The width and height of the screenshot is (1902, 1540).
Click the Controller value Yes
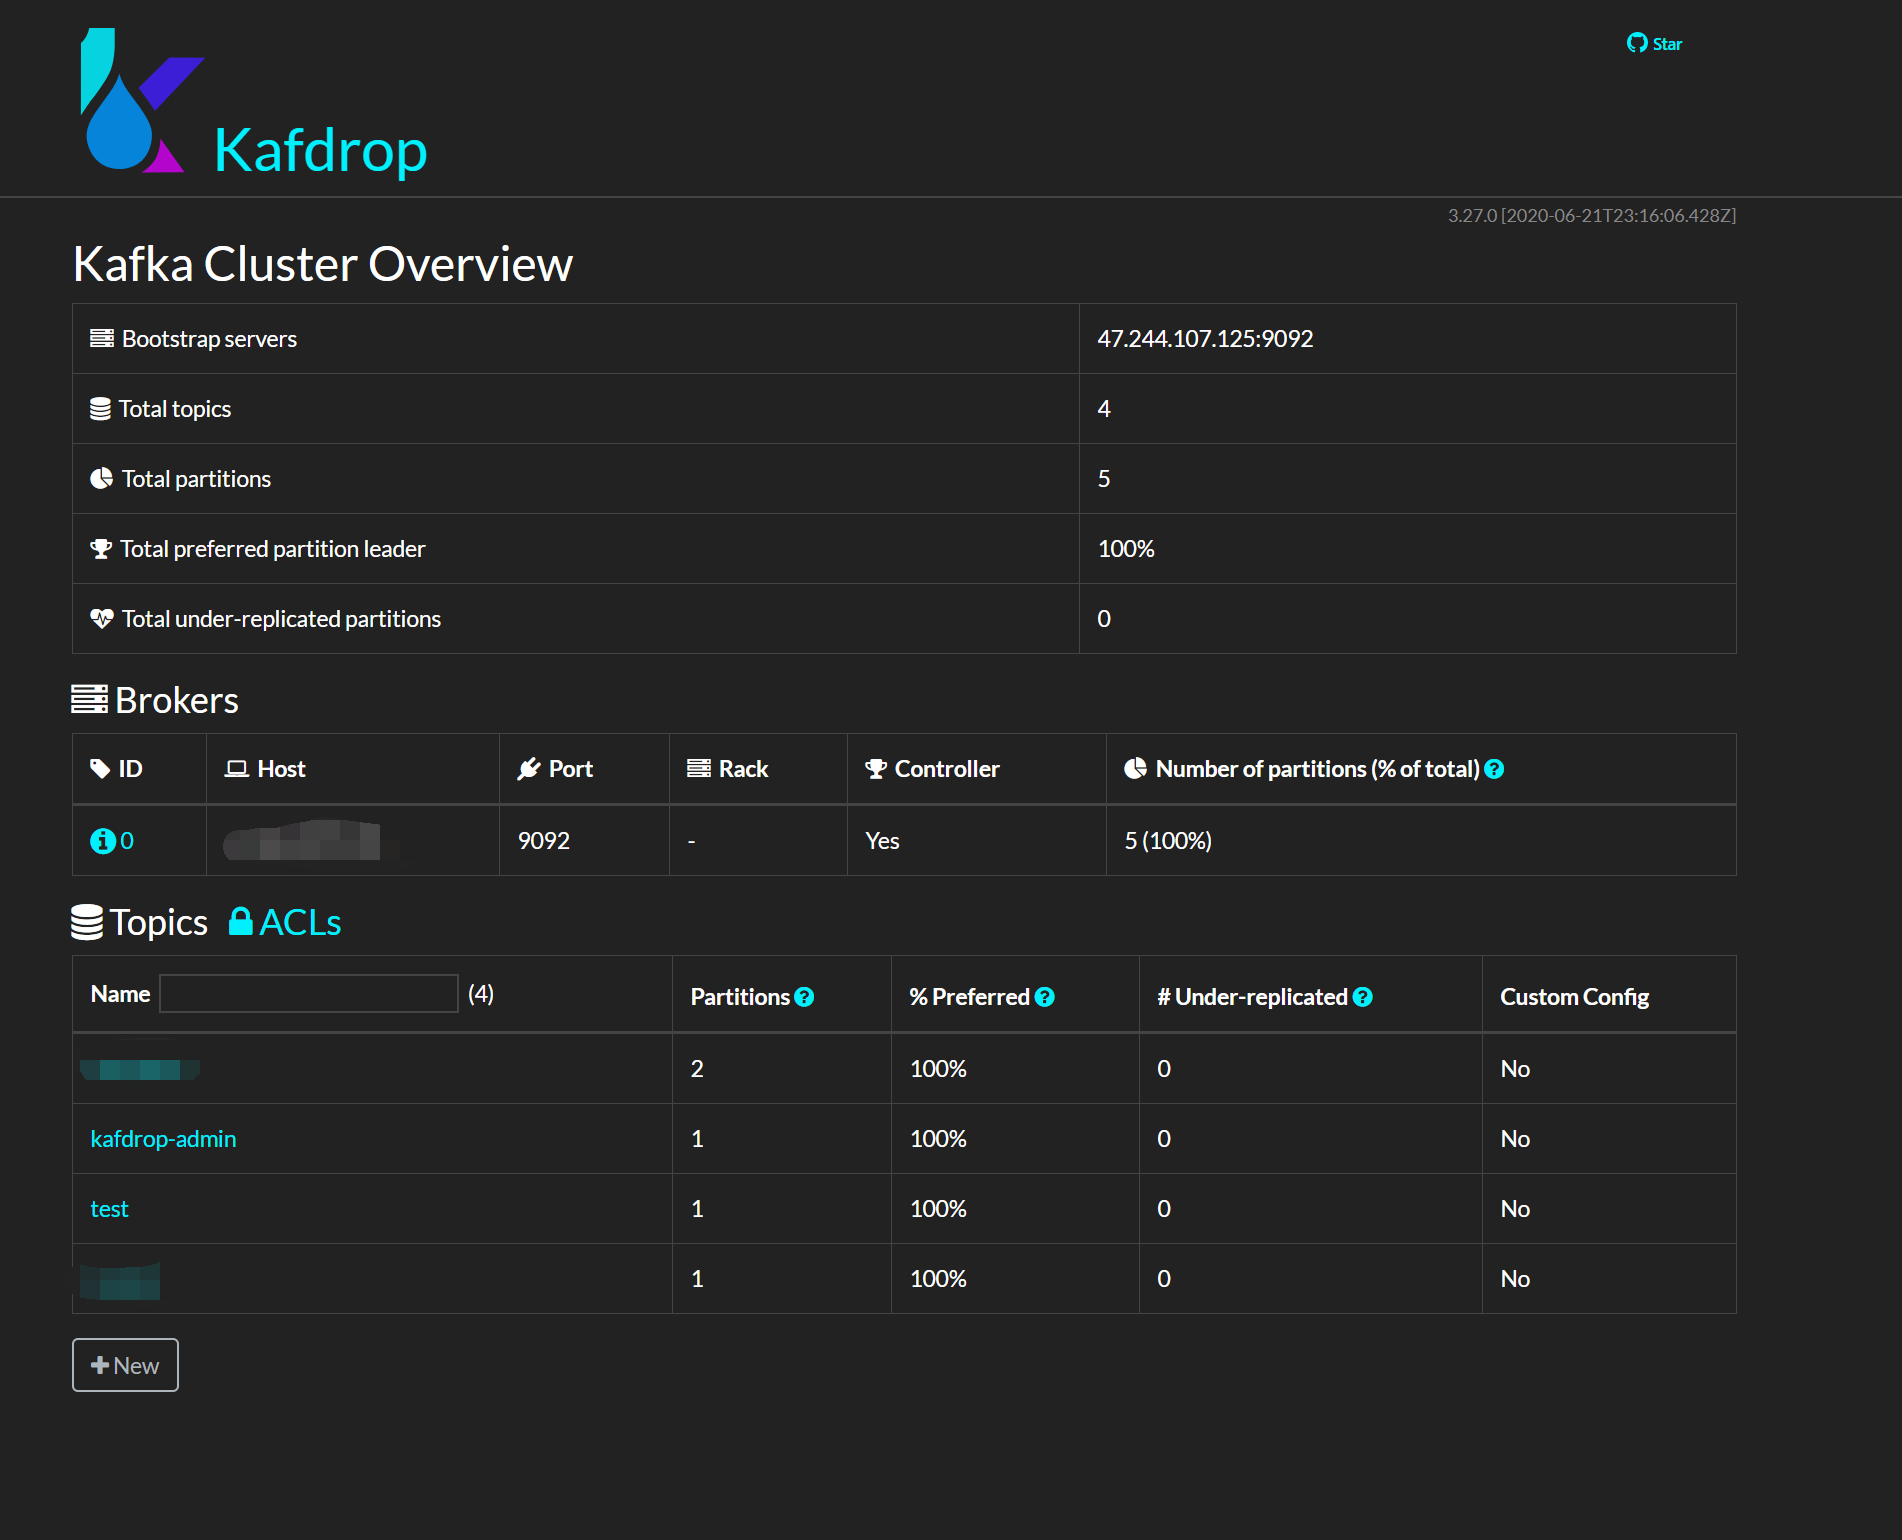(882, 841)
